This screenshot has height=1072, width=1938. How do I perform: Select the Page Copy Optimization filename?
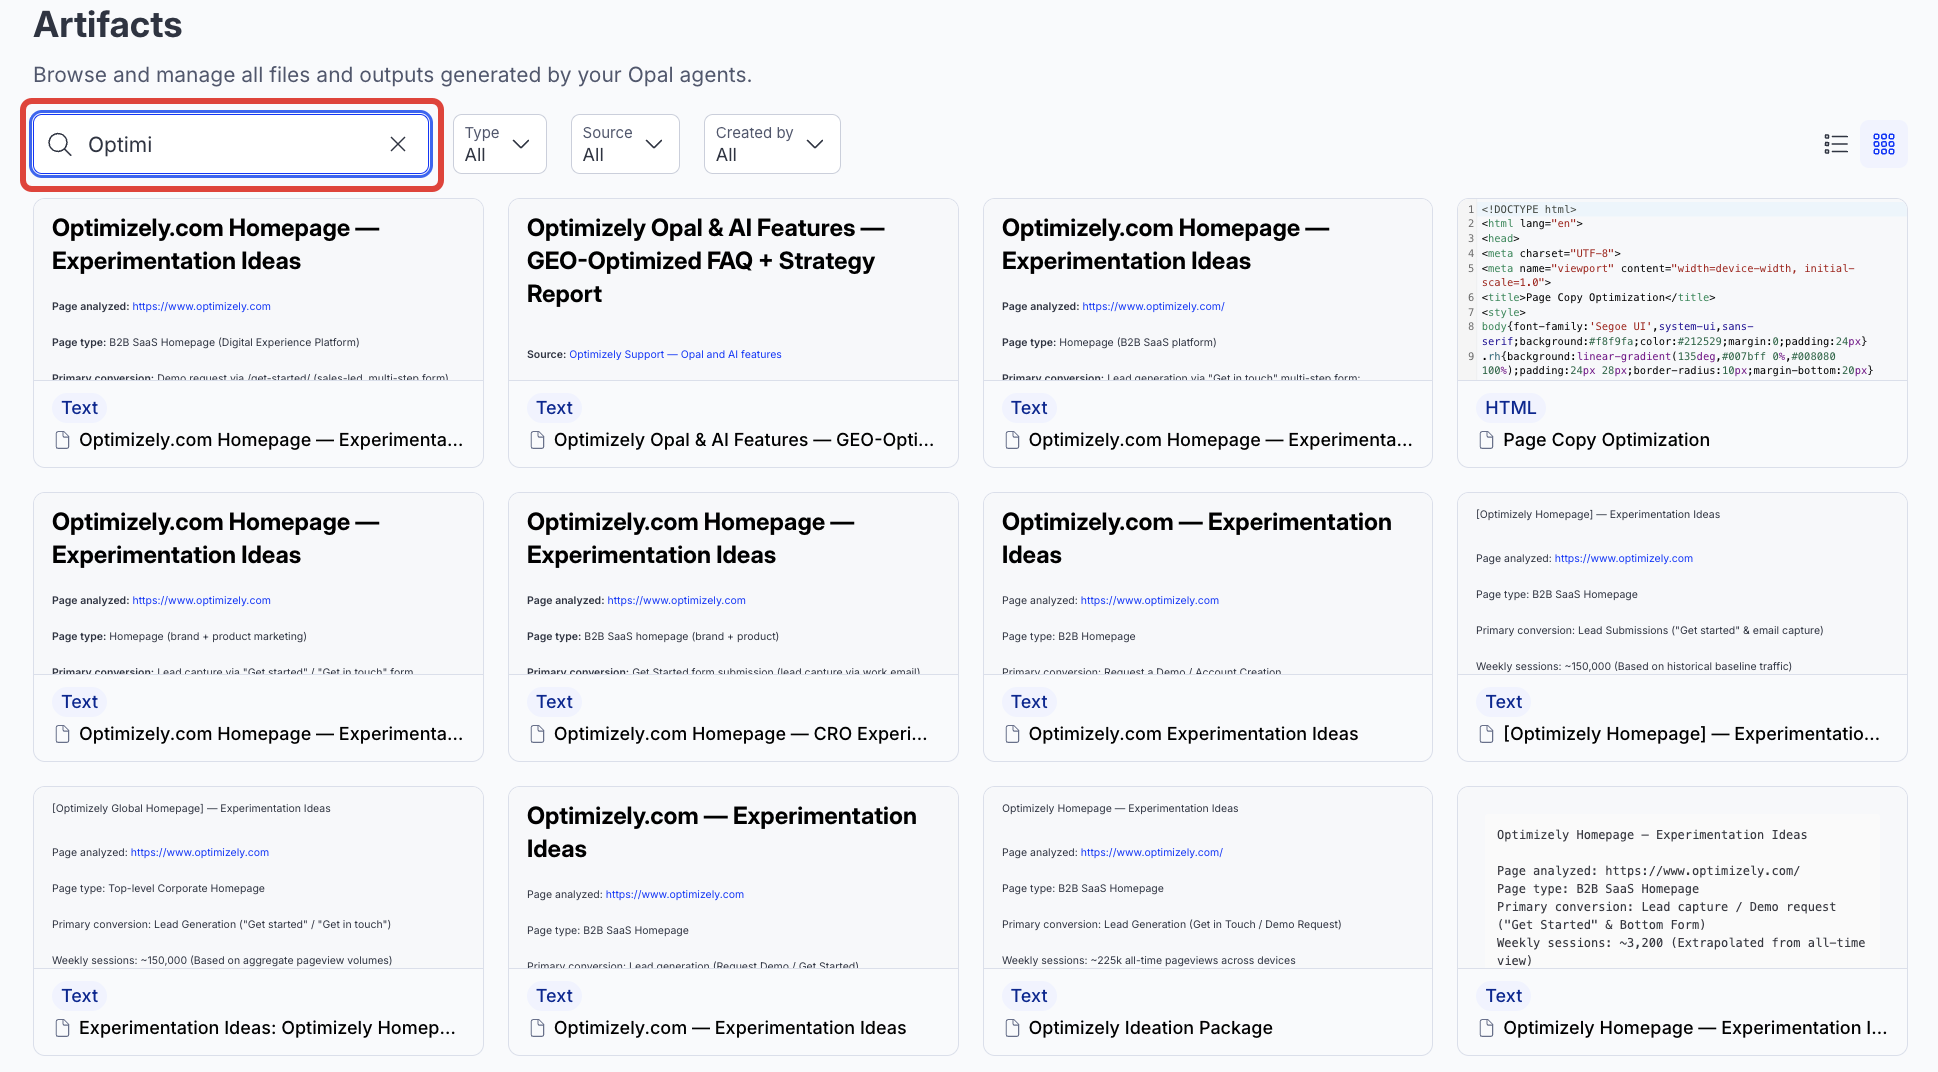tap(1606, 440)
